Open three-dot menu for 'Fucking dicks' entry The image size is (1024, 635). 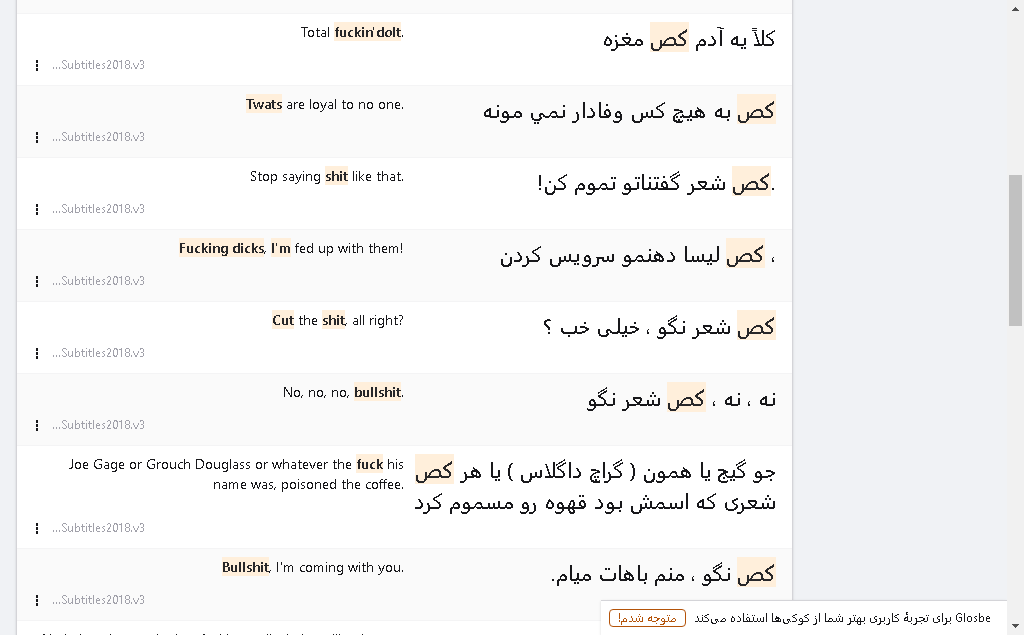click(x=37, y=281)
